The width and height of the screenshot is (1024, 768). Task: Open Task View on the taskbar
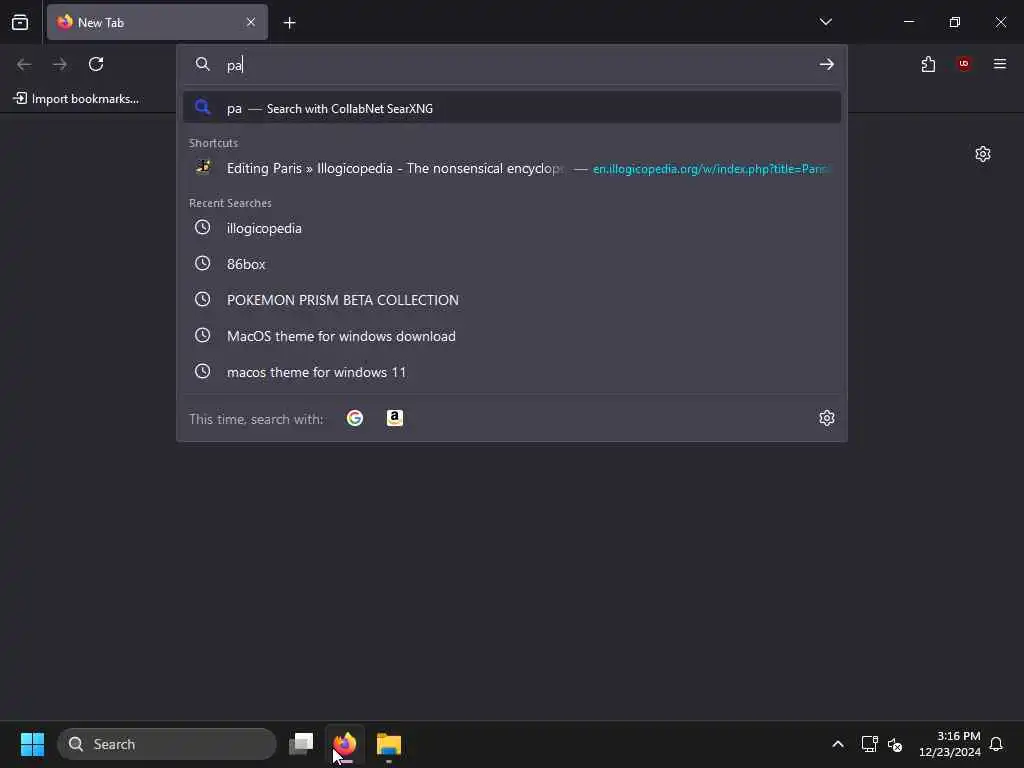click(301, 744)
